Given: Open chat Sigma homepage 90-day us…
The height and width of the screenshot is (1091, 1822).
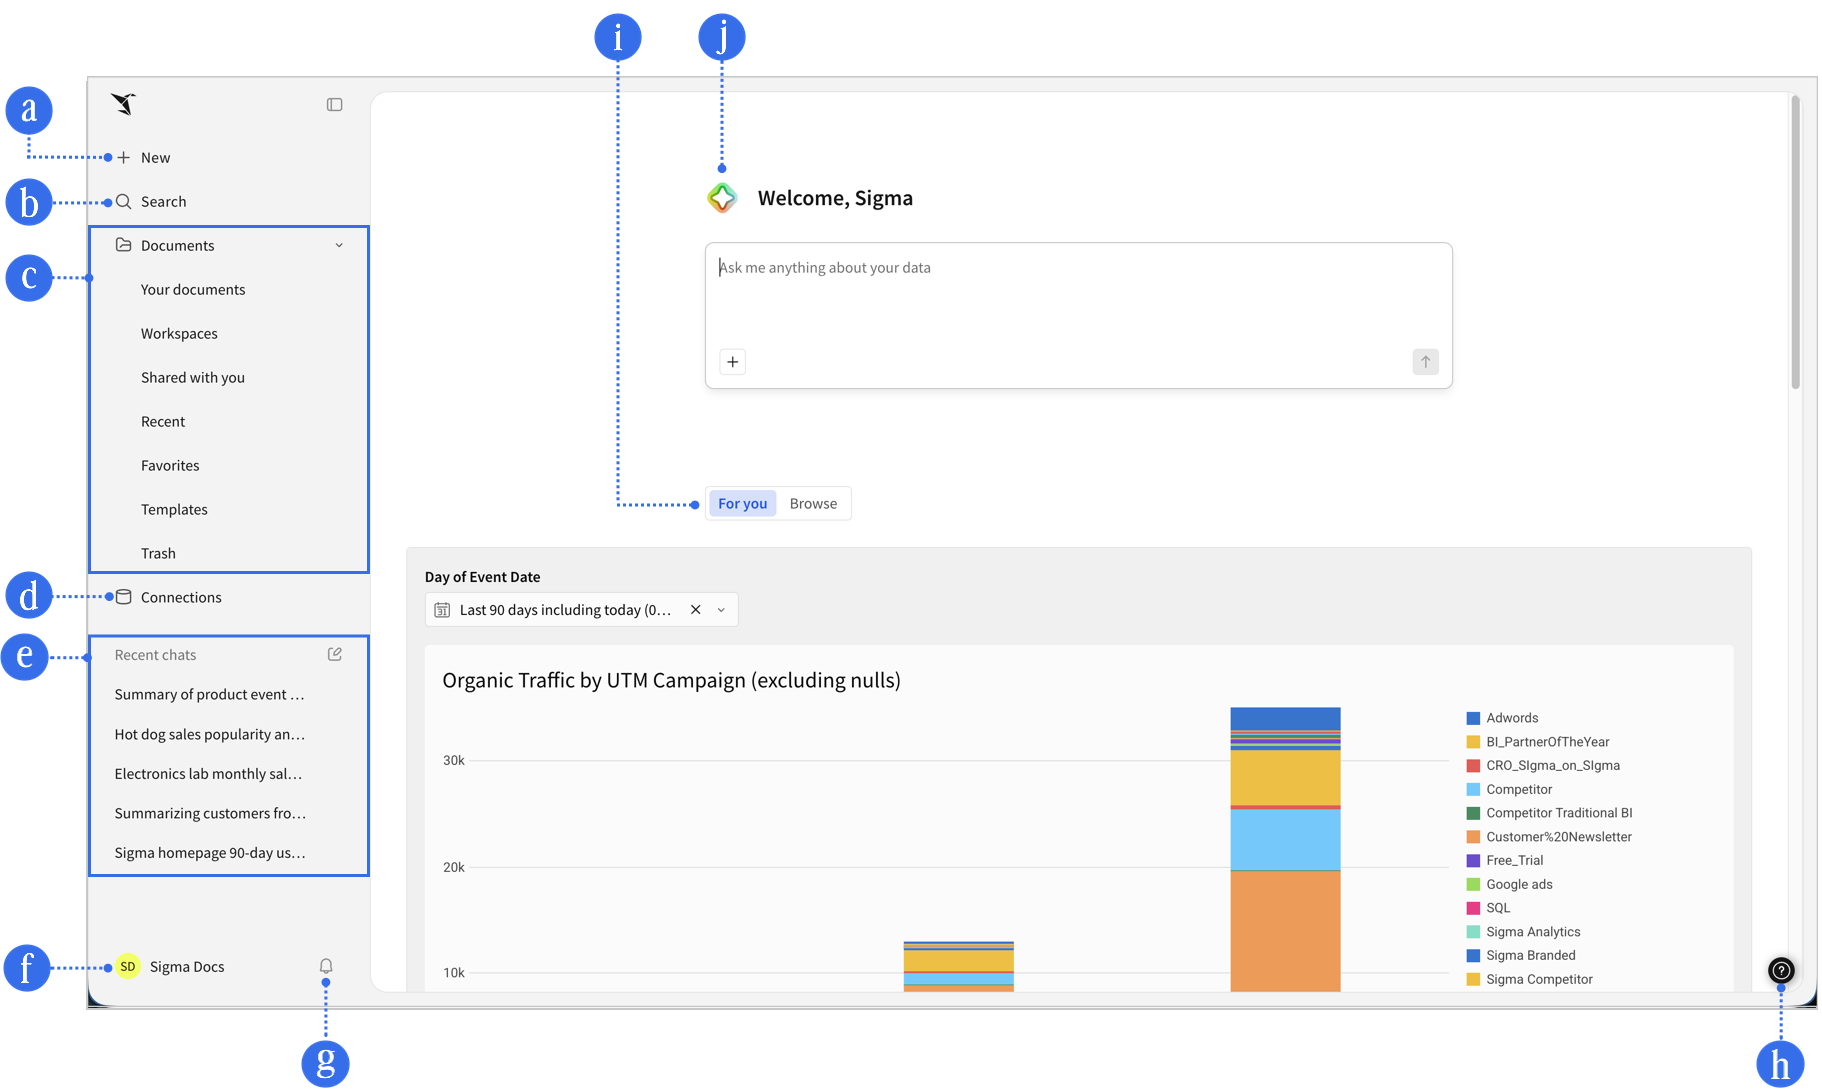Looking at the screenshot, I should pos(210,853).
